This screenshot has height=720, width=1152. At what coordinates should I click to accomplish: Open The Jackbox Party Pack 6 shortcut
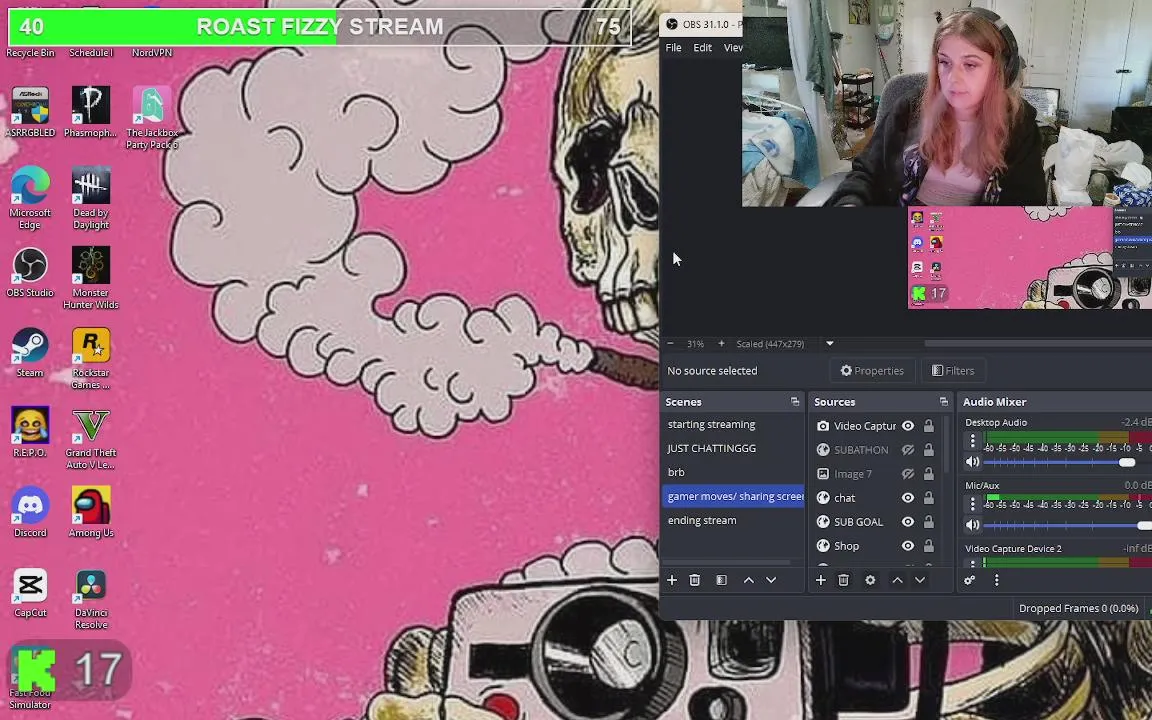click(152, 118)
